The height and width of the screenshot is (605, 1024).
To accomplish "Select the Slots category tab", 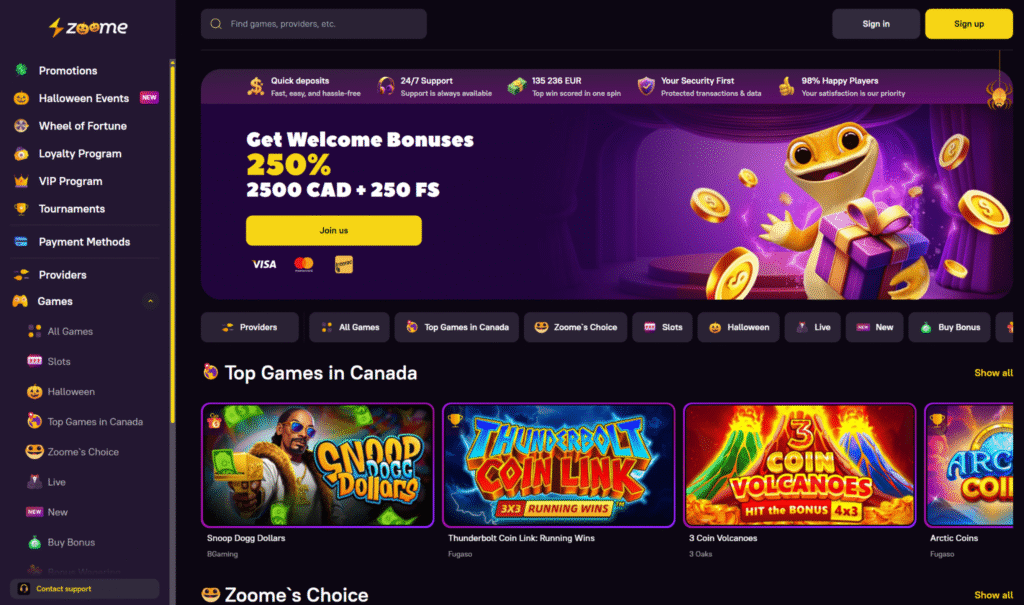I will click(x=662, y=327).
